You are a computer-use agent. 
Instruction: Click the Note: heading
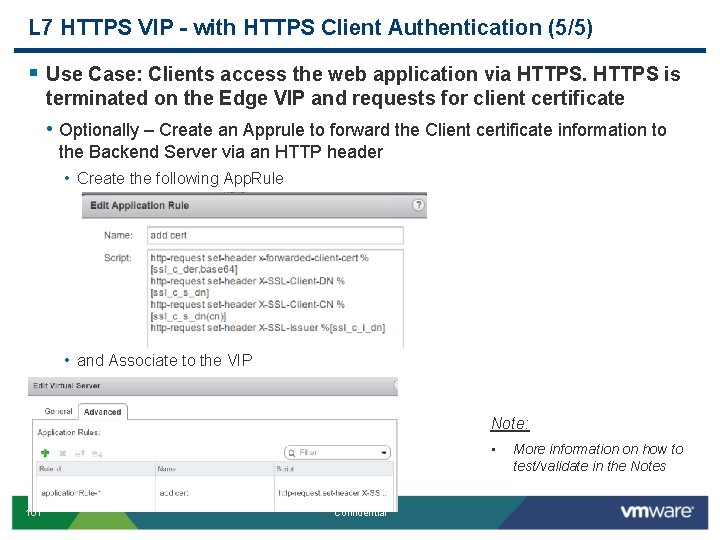(x=510, y=423)
